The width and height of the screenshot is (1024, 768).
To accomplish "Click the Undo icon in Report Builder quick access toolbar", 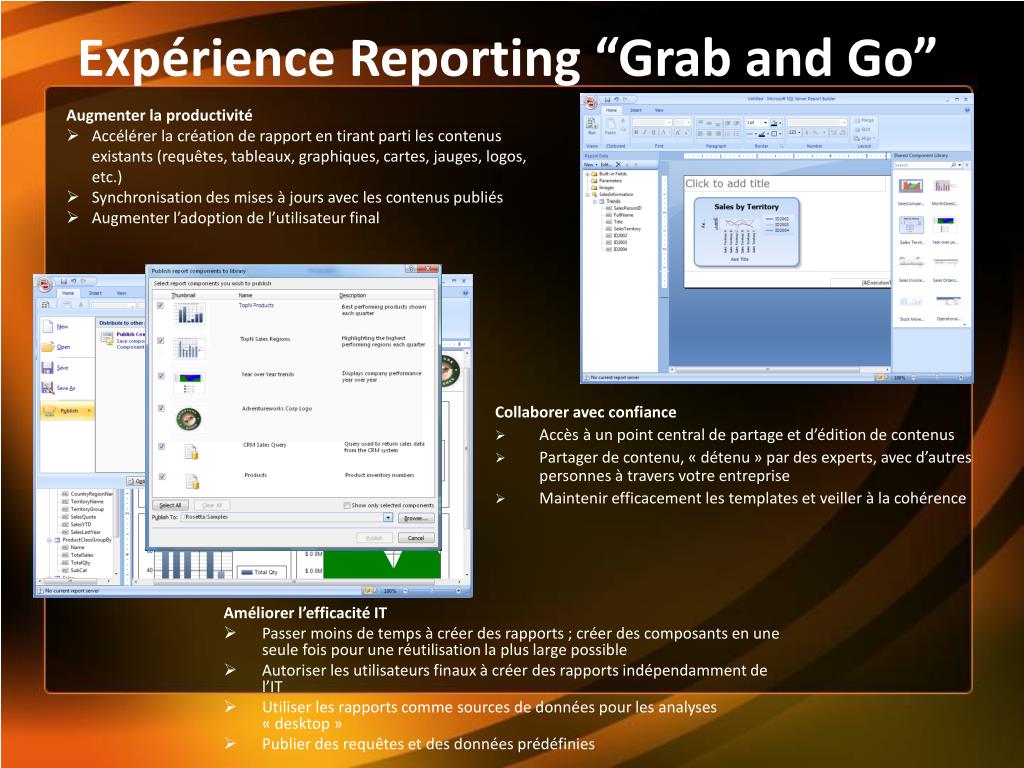I will pyautogui.click(x=616, y=100).
